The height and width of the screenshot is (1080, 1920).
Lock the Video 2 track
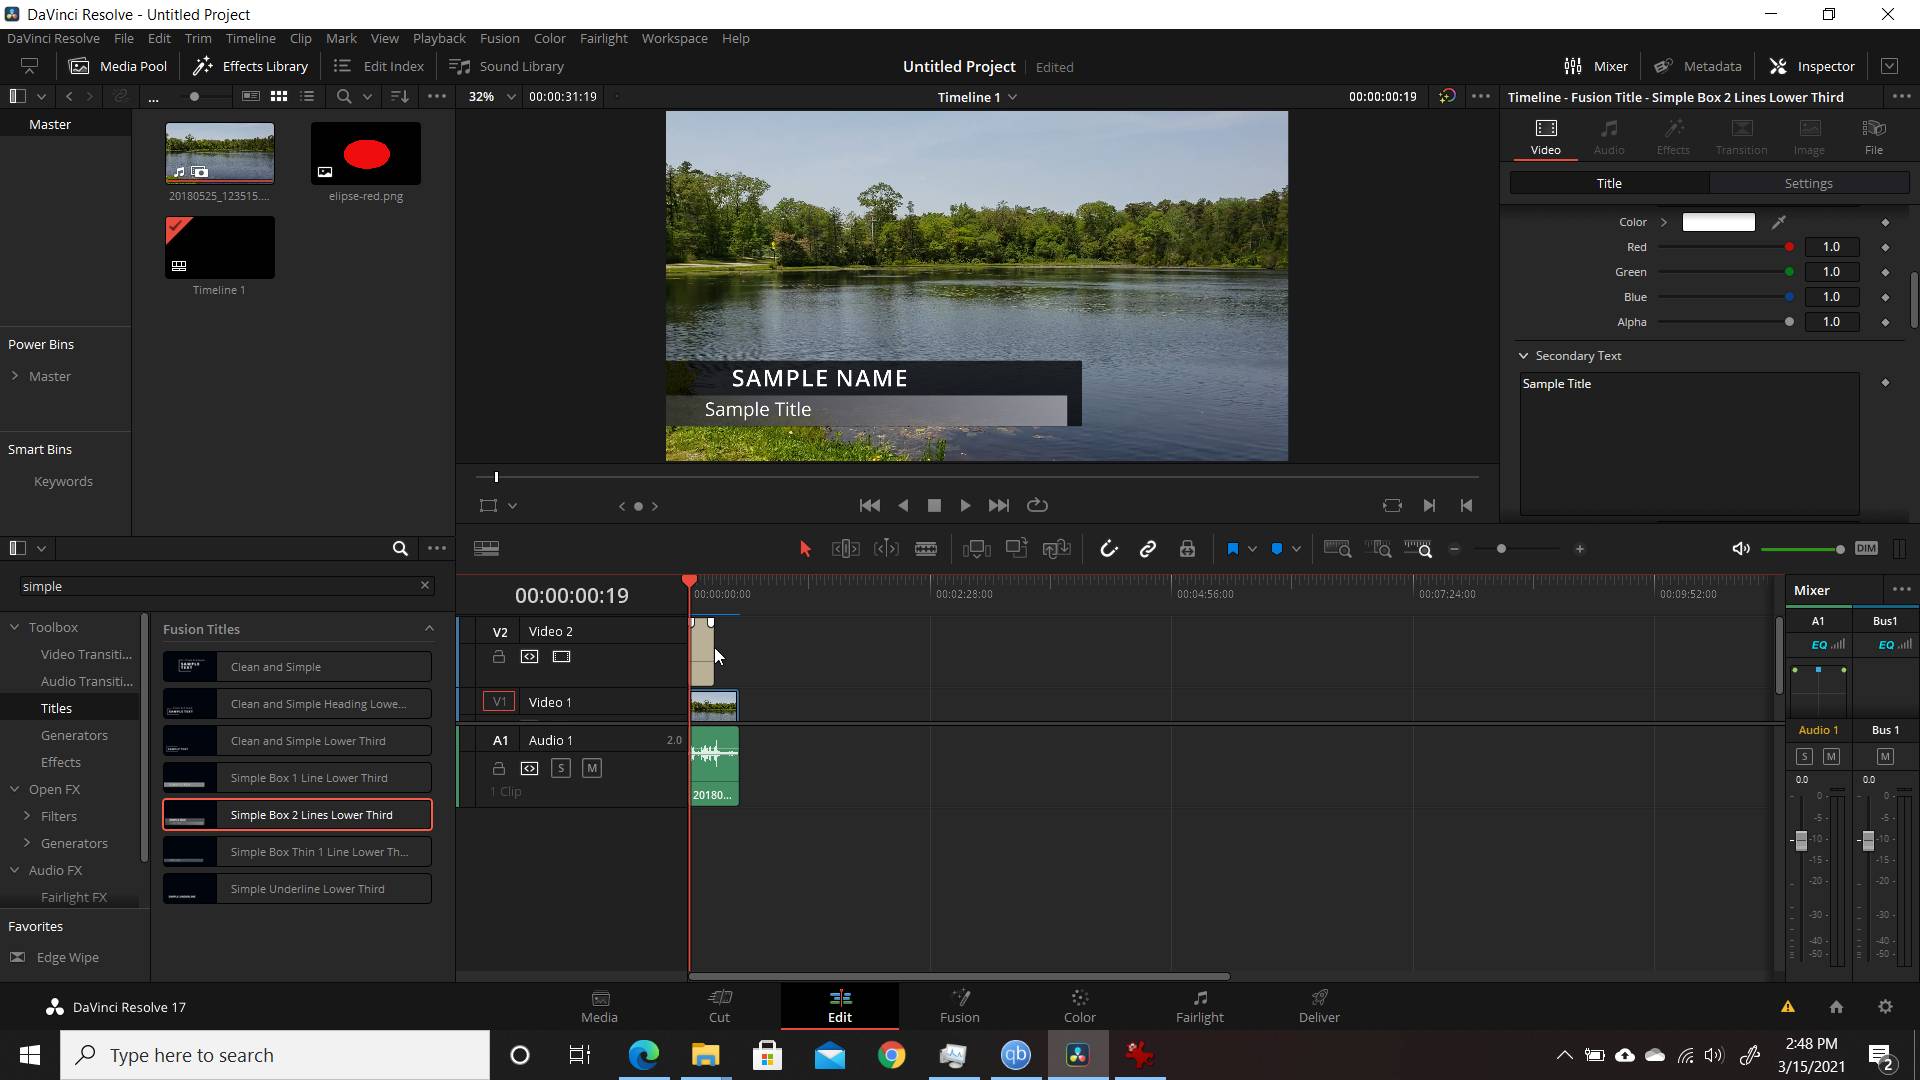[498, 657]
